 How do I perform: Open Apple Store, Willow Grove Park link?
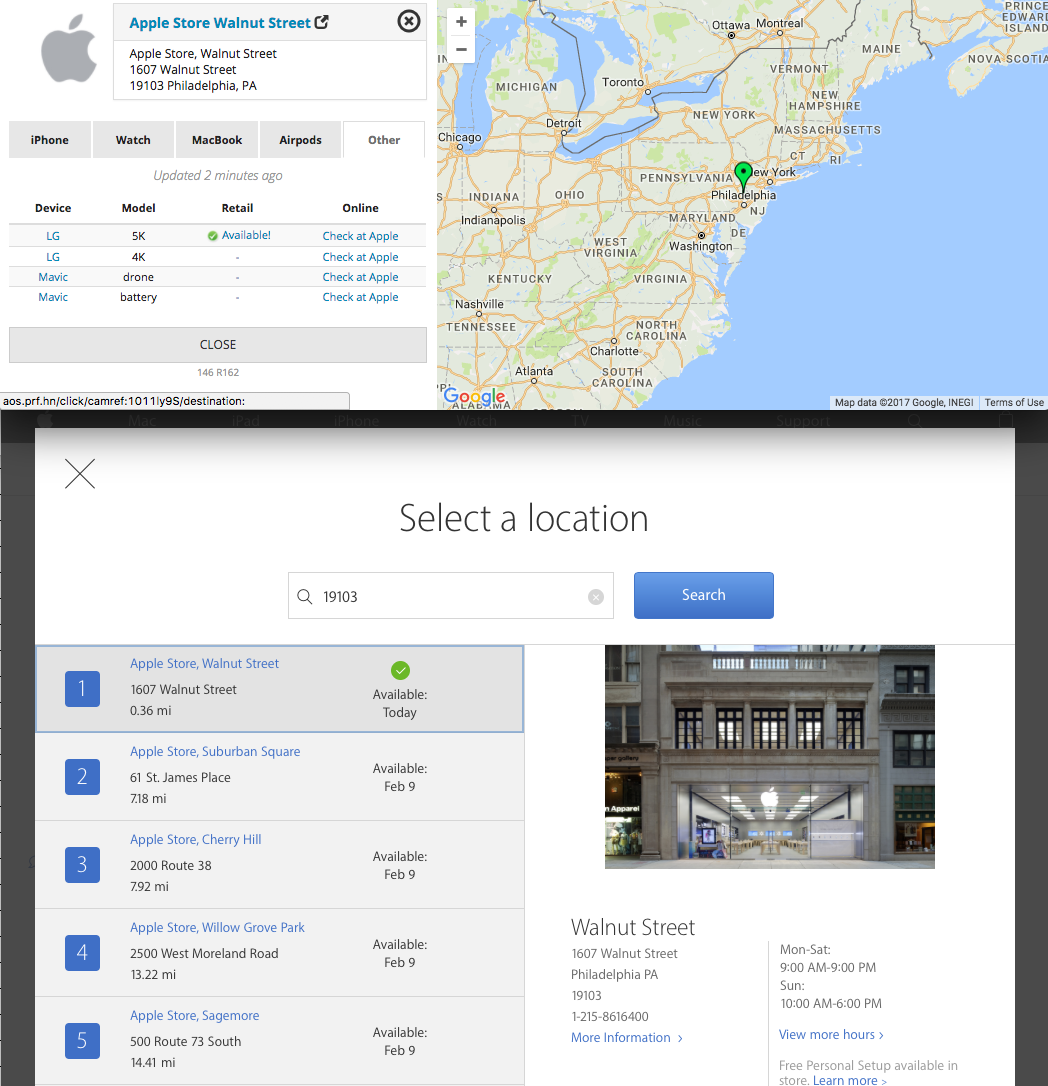click(x=217, y=927)
